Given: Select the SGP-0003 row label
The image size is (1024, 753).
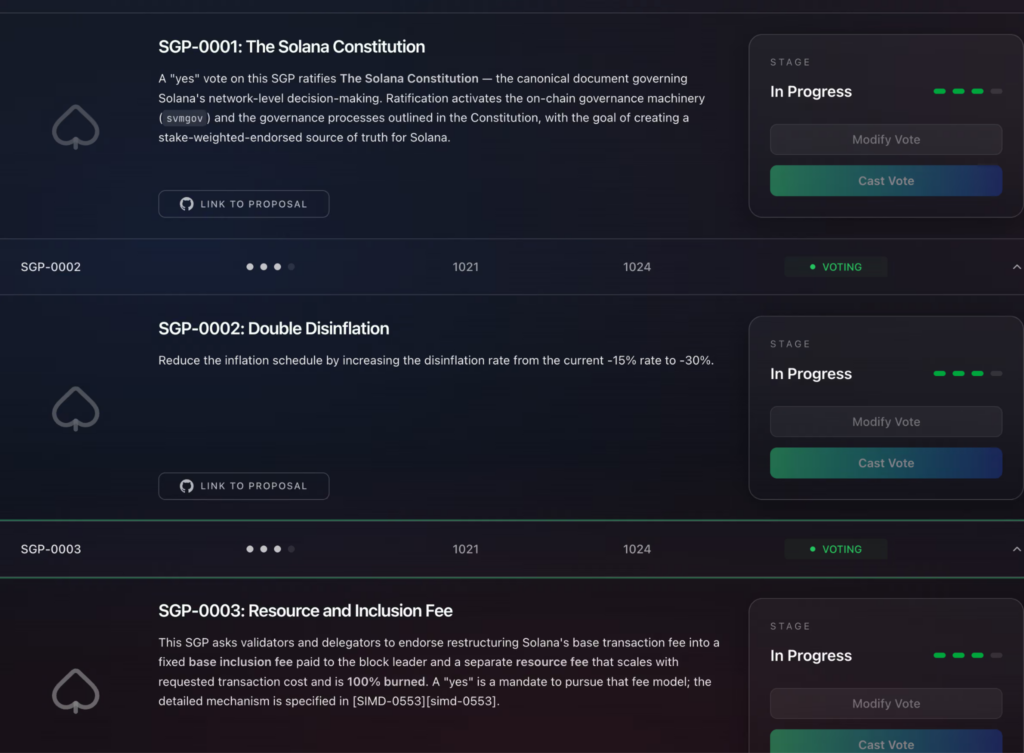Looking at the screenshot, I should [51, 549].
